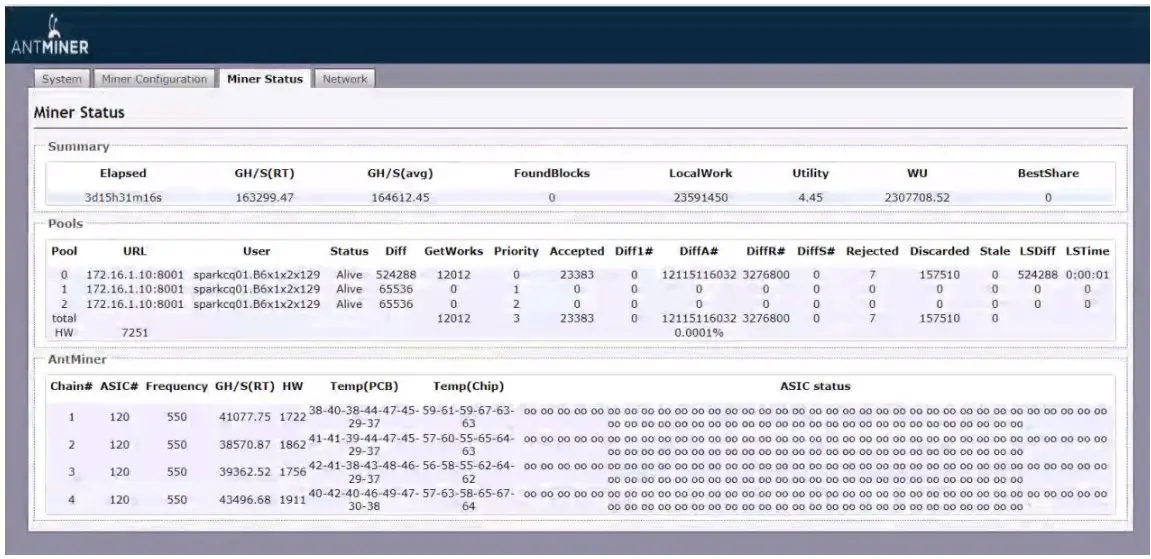Image resolution: width=1151 pixels, height=559 pixels.
Task: Click pool 2 Alive status
Action: (349, 304)
